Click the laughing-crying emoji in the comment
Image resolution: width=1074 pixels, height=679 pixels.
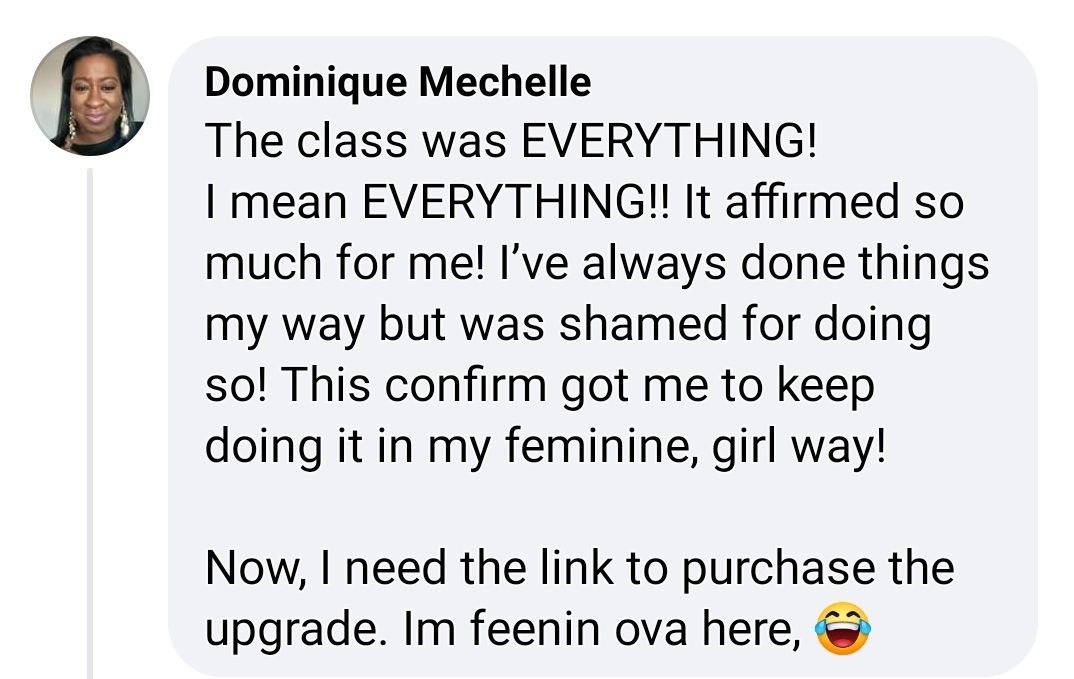coord(842,629)
